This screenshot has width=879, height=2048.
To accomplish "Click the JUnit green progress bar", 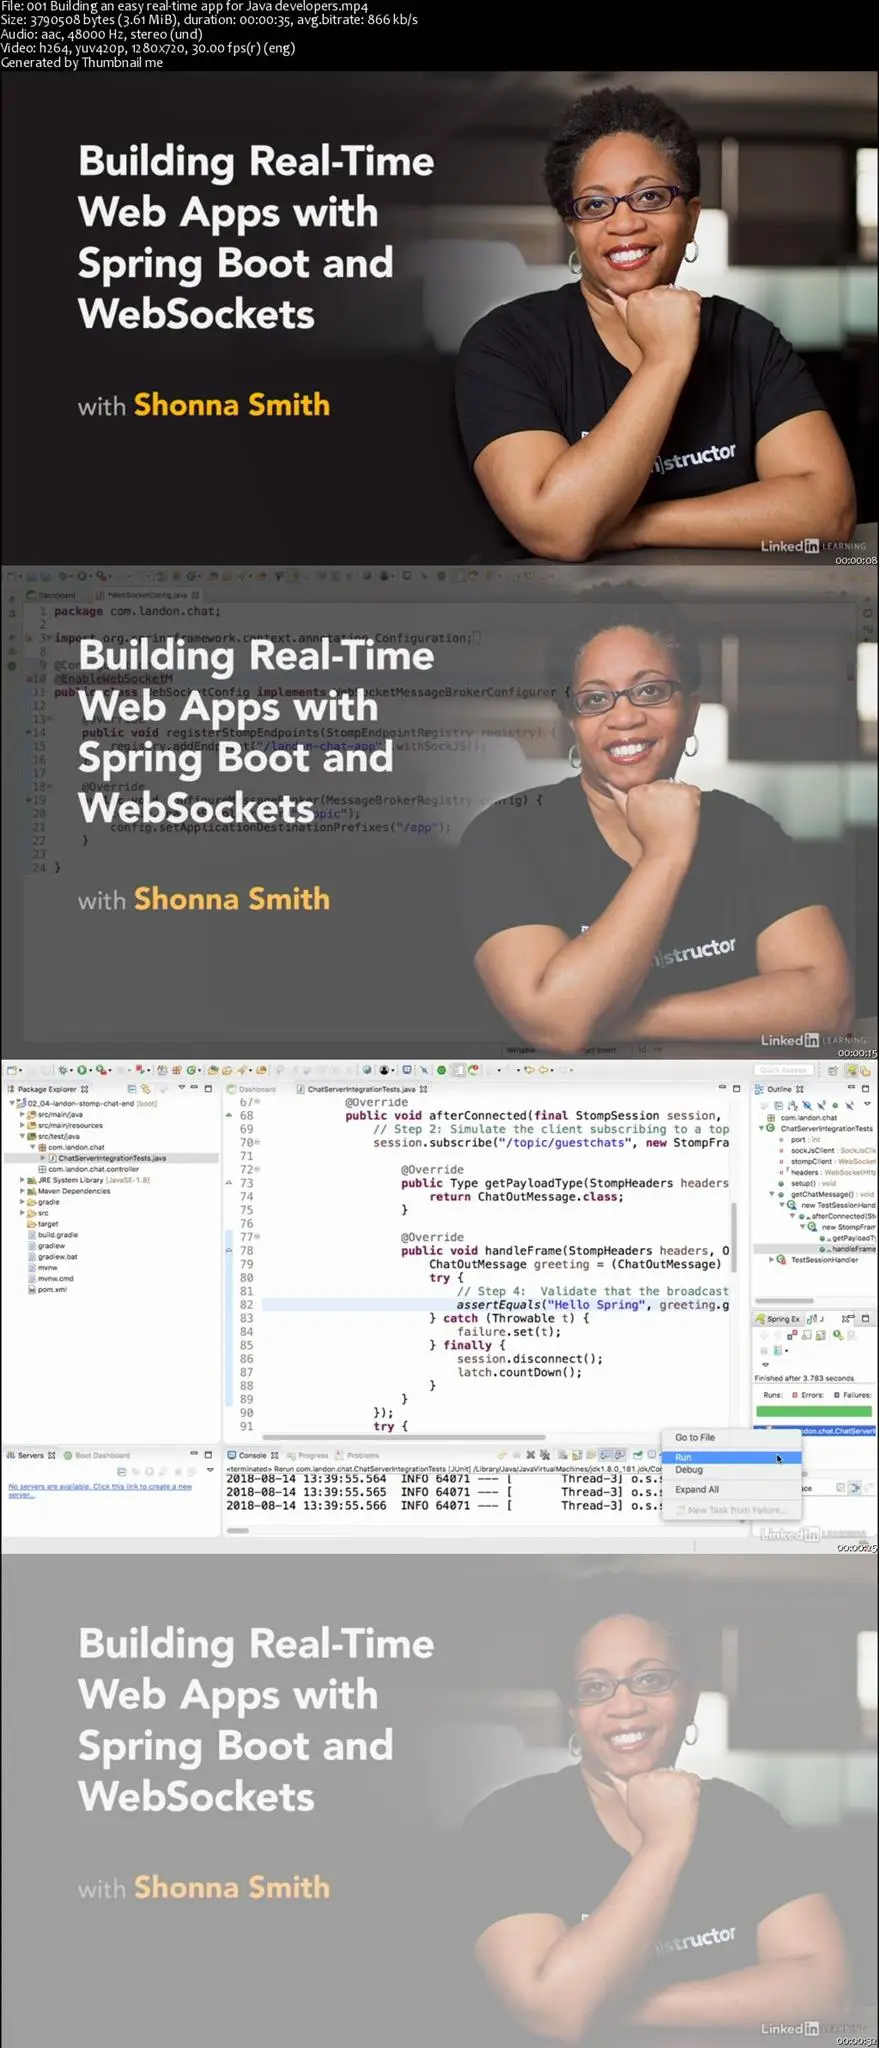I will (814, 1411).
